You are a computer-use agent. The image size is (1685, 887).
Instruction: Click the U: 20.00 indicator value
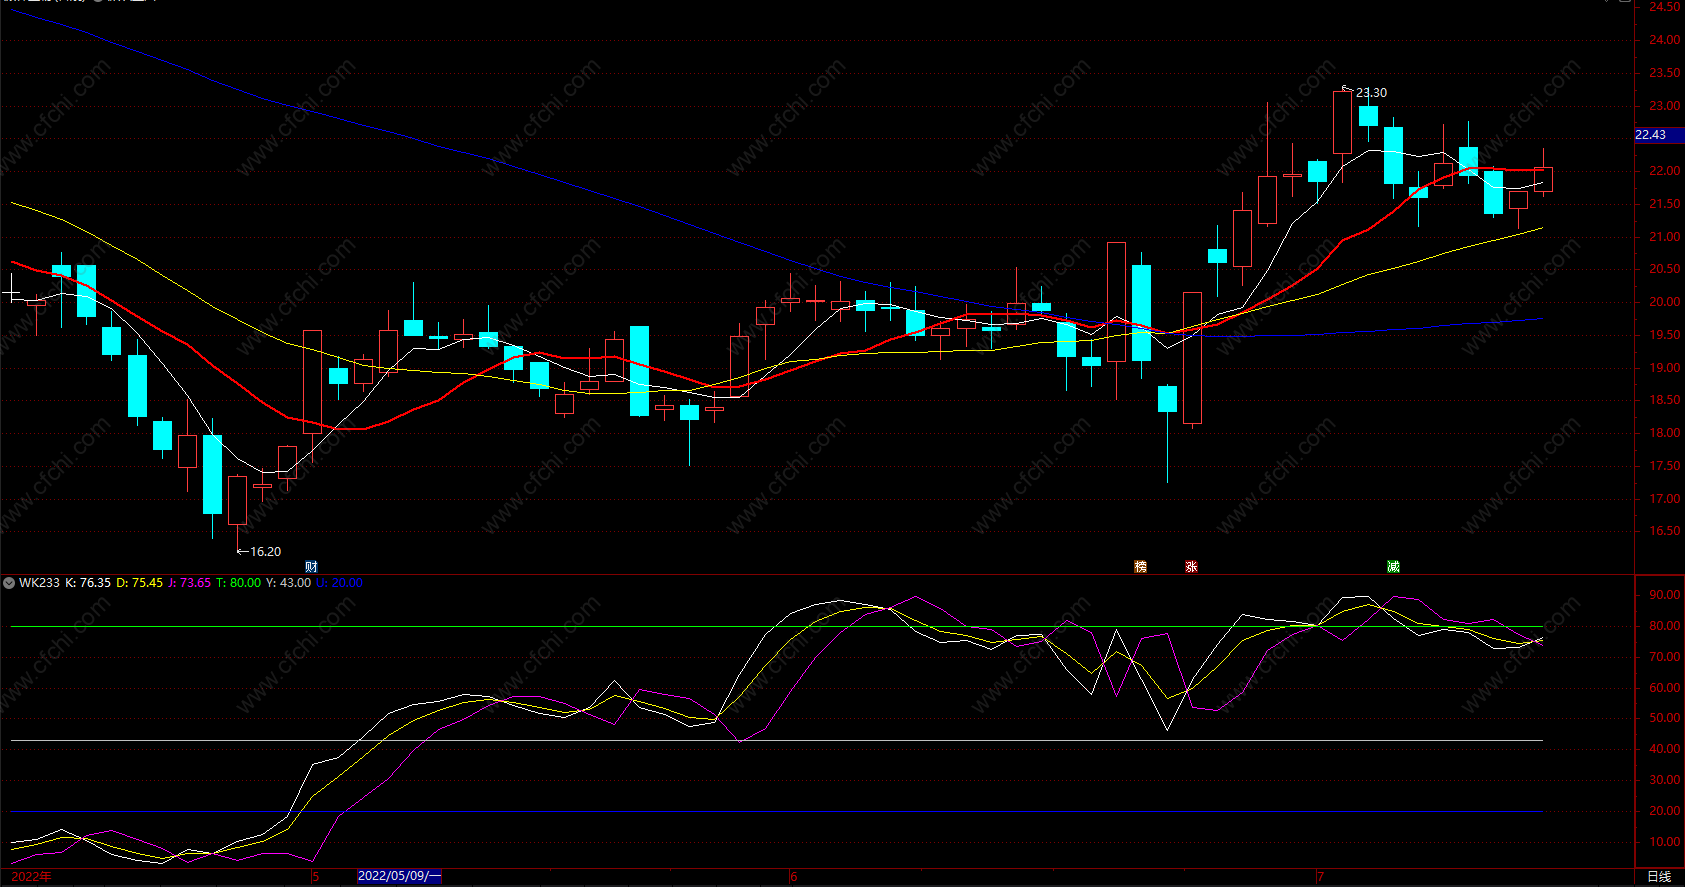coord(339,583)
